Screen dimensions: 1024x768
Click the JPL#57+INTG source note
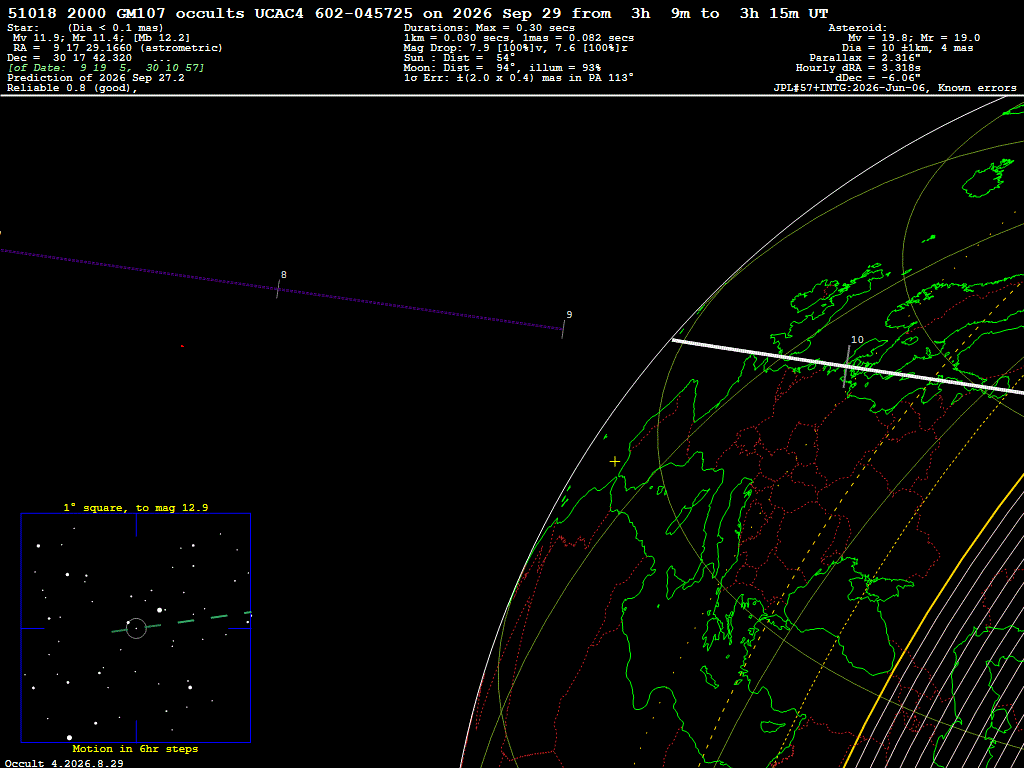895,88
